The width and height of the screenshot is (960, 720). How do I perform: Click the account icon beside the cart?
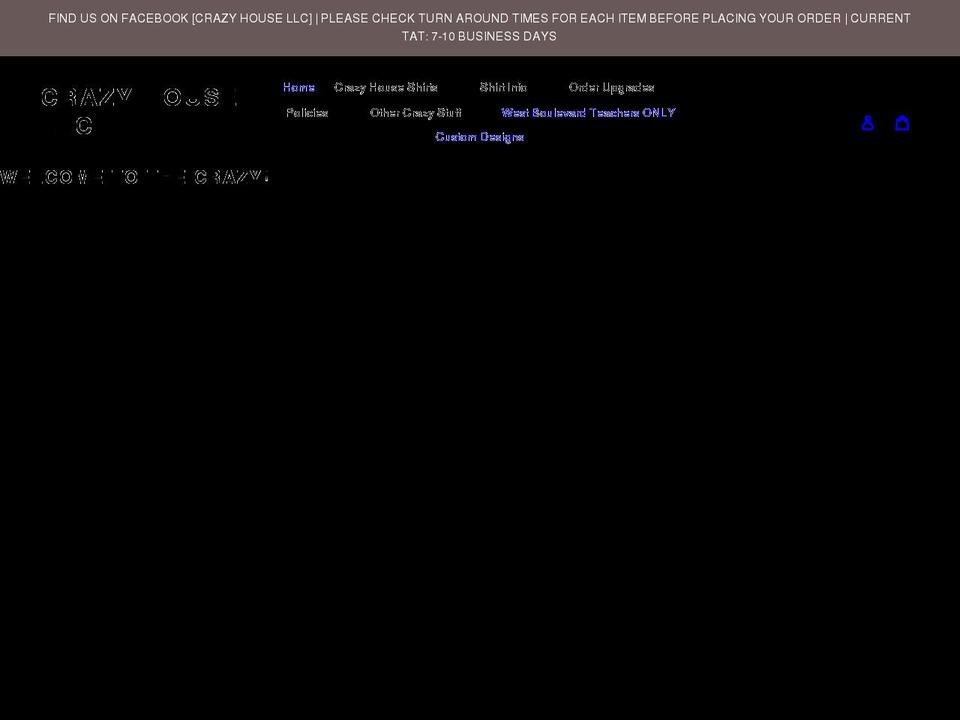867,122
